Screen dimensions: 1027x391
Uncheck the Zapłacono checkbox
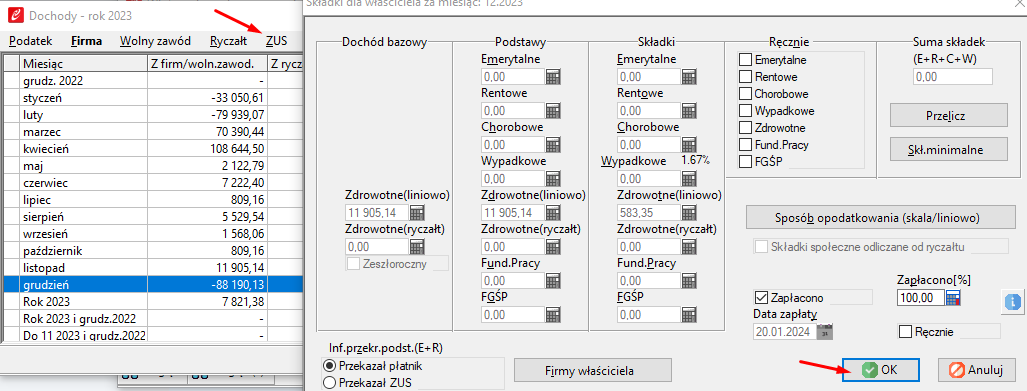tap(761, 298)
